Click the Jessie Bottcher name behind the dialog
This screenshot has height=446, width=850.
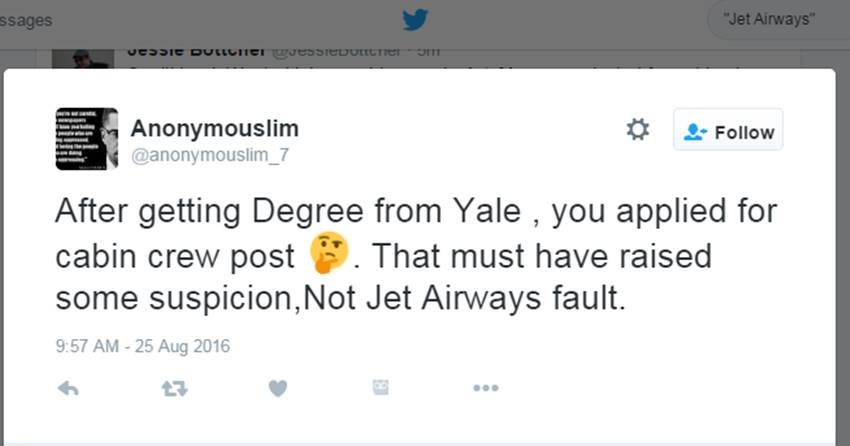coord(197,51)
